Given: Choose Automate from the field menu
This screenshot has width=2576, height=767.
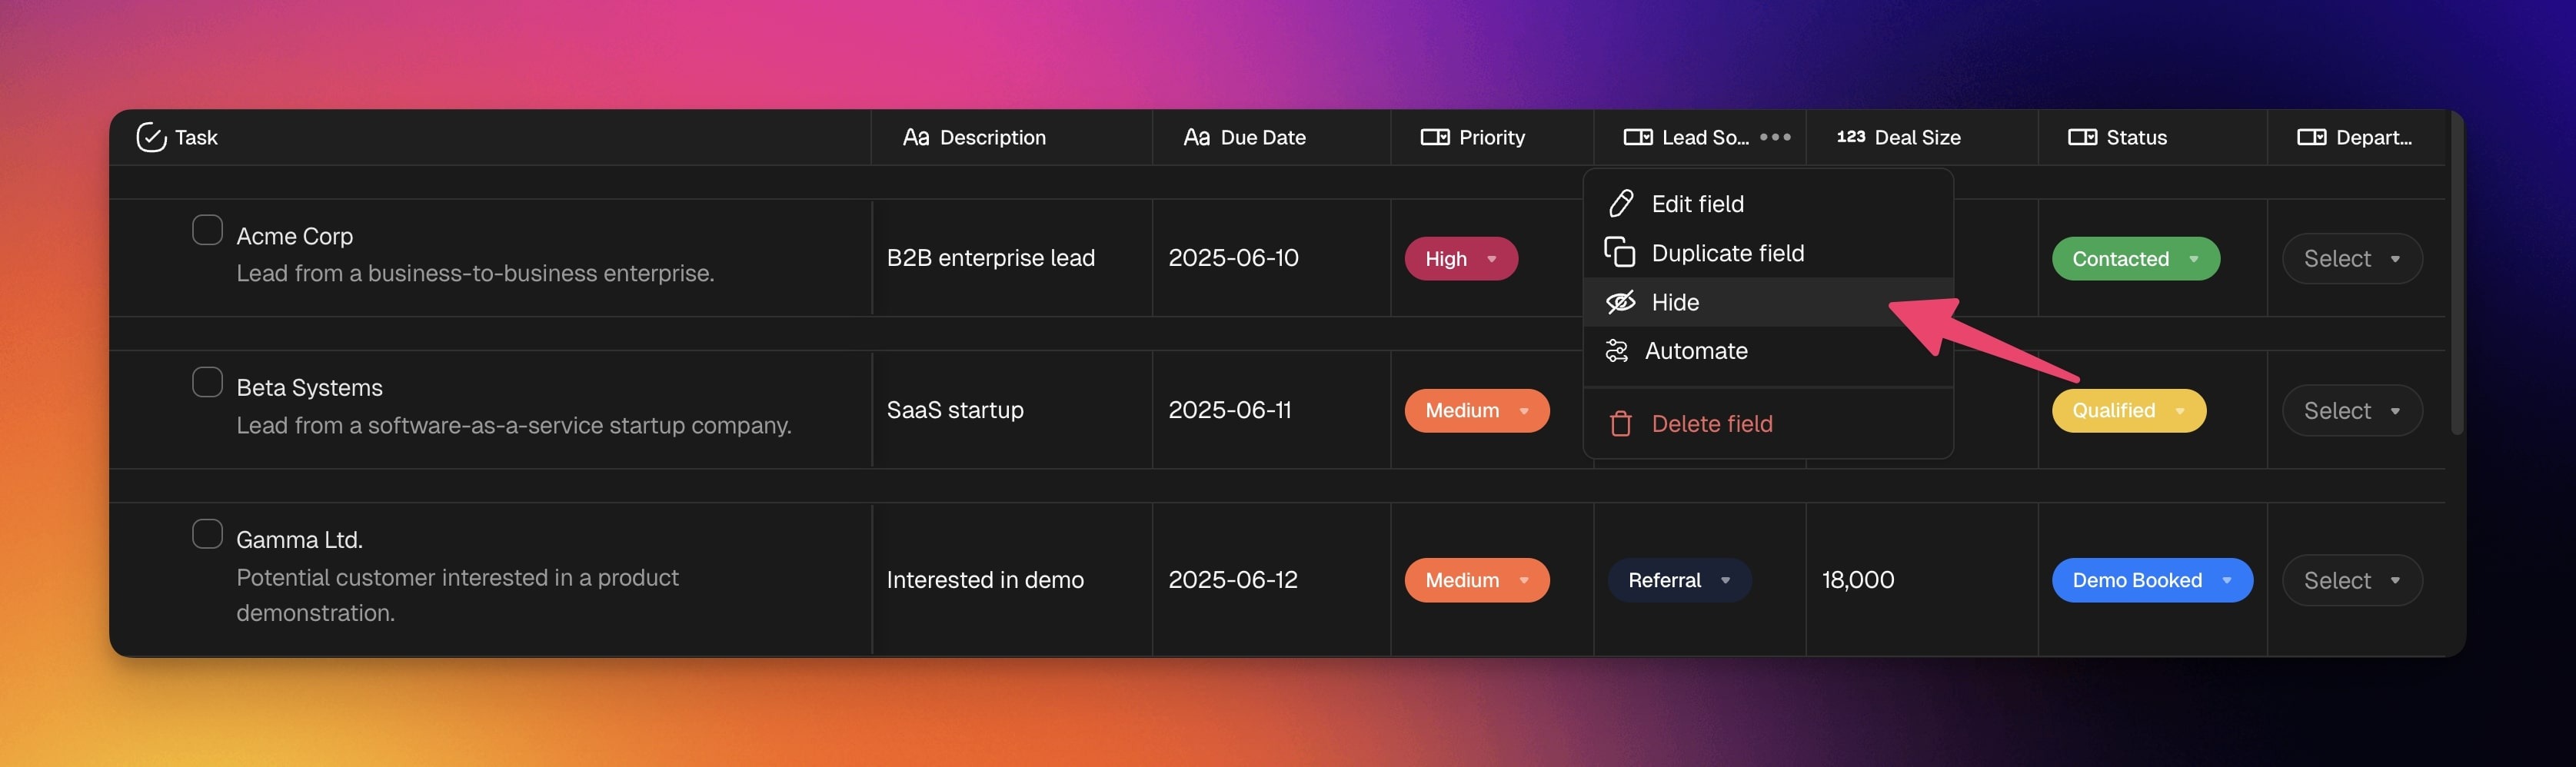Looking at the screenshot, I should coord(1696,351).
